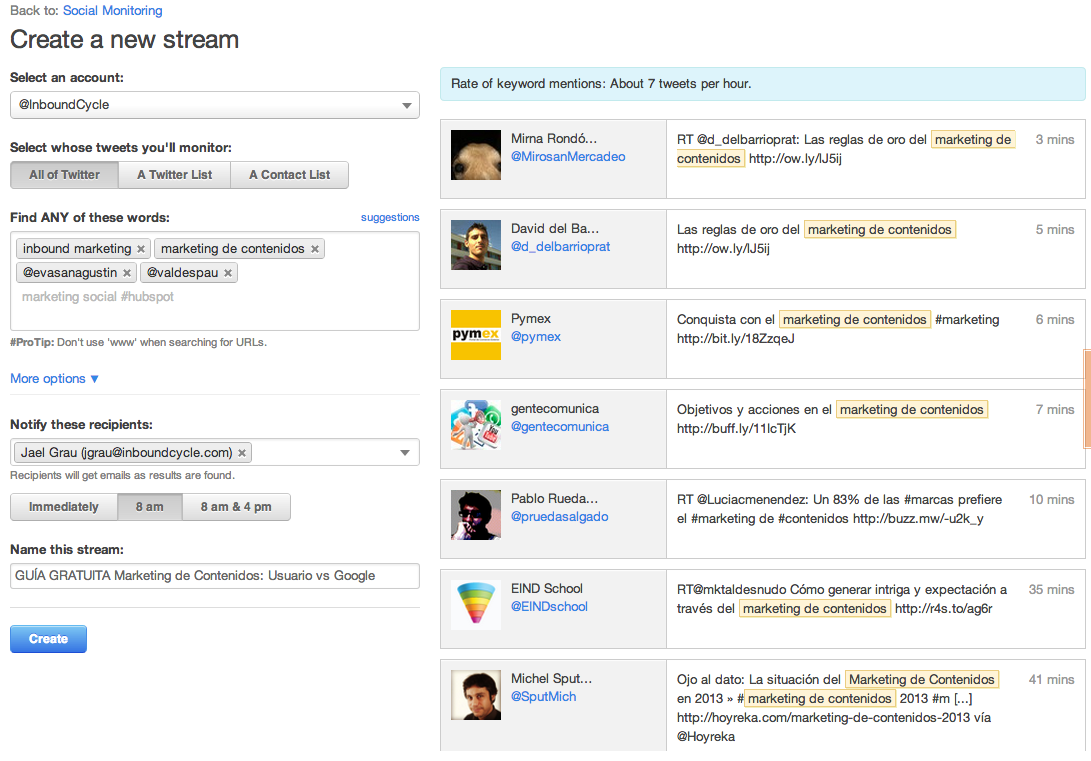Remove the '@evasanagustin' keyword tag
1091x761 pixels.
click(127, 273)
